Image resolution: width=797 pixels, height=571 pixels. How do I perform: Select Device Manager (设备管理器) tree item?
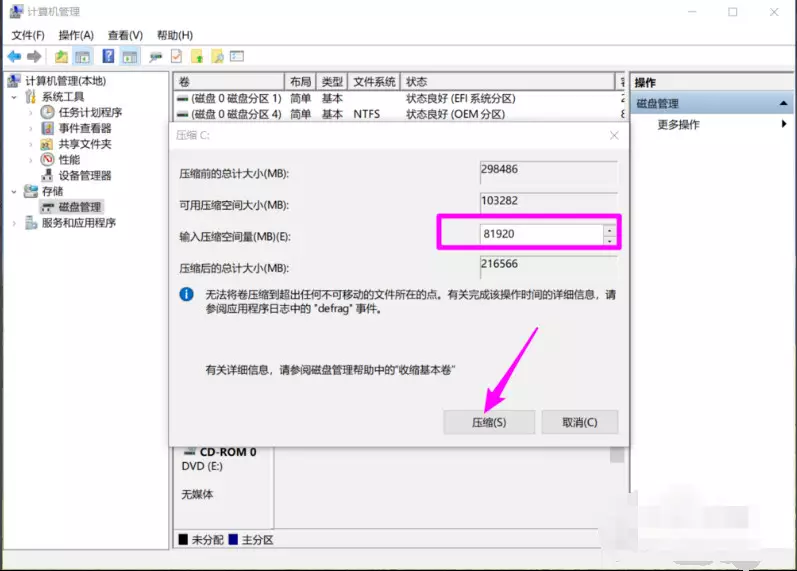pos(84,175)
